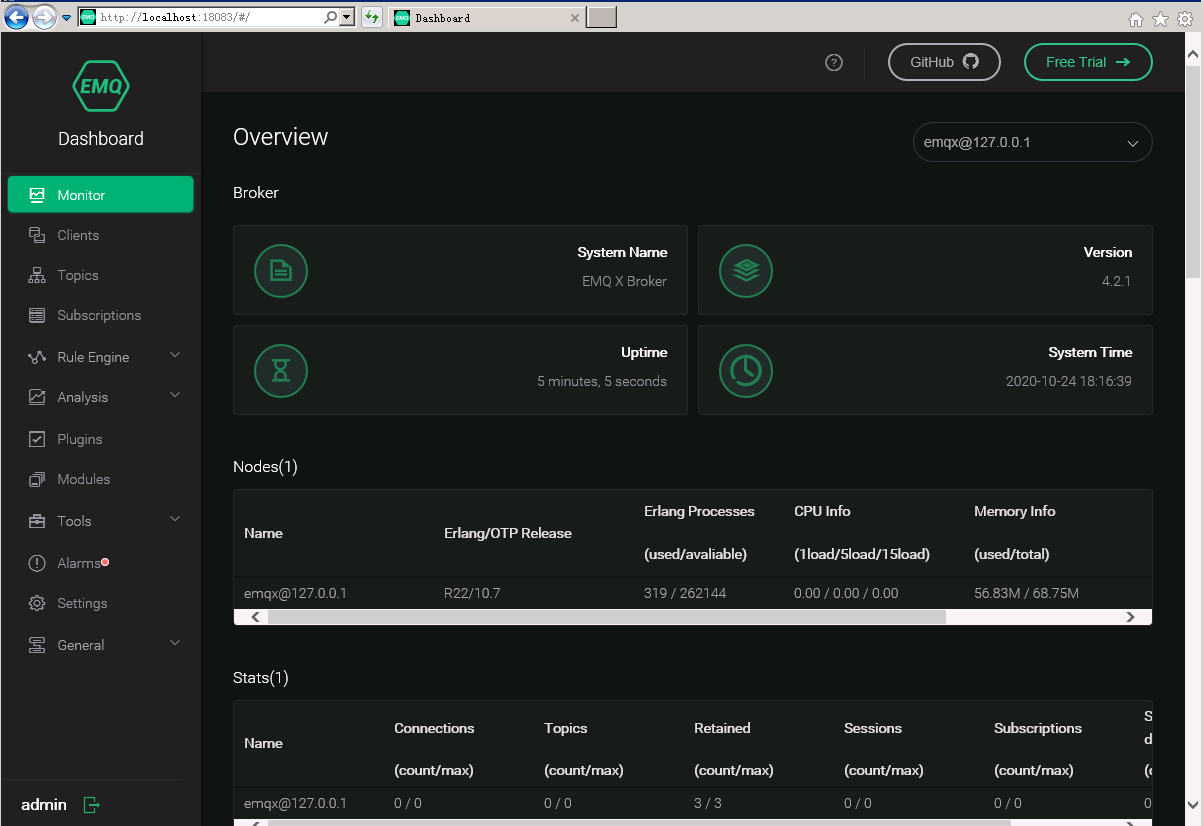The width and height of the screenshot is (1203, 826).
Task: Click Nodes table scroll left arrow
Action: pos(256,617)
